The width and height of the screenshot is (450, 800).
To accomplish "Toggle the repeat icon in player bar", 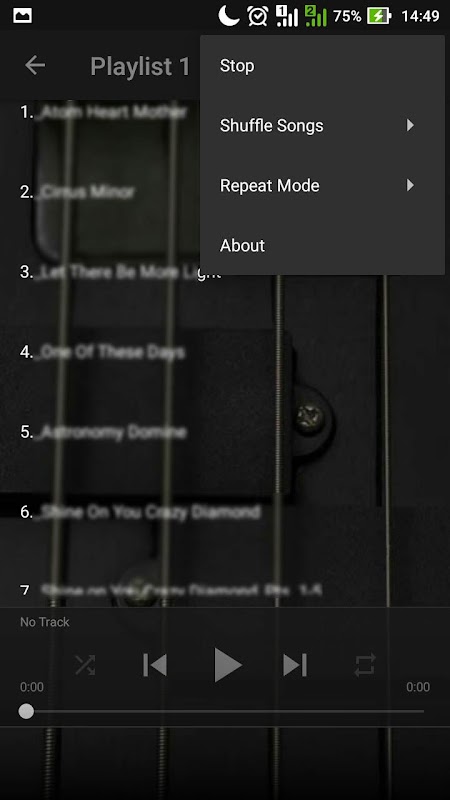I will point(365,665).
